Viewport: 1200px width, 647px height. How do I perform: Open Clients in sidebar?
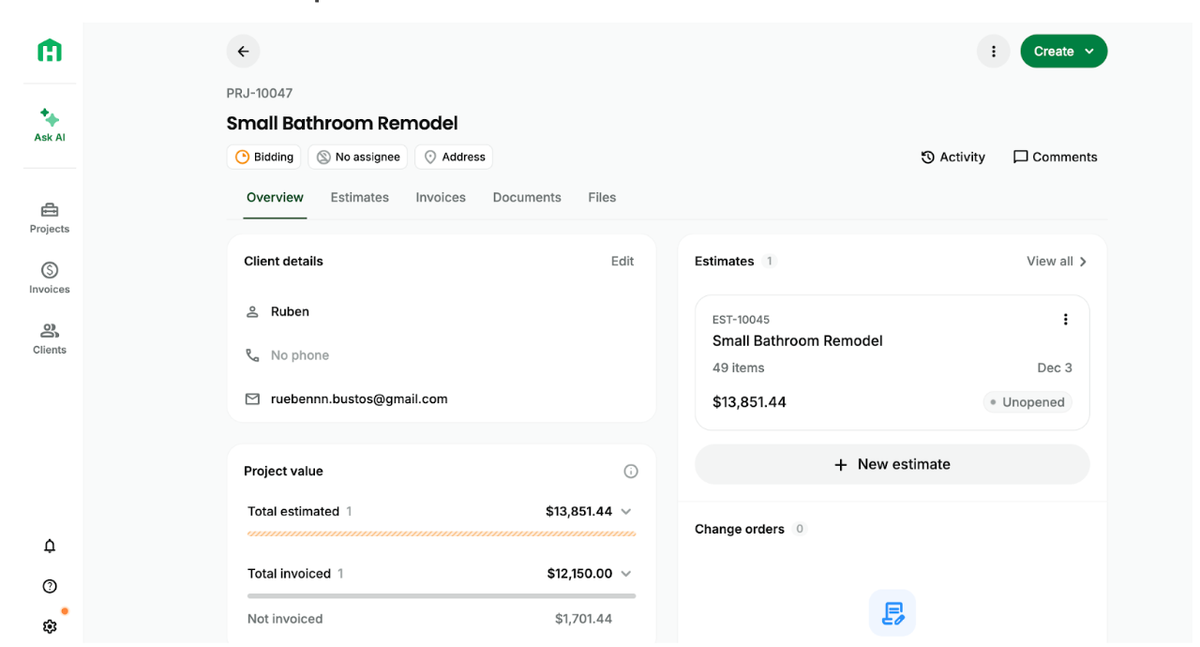49,338
